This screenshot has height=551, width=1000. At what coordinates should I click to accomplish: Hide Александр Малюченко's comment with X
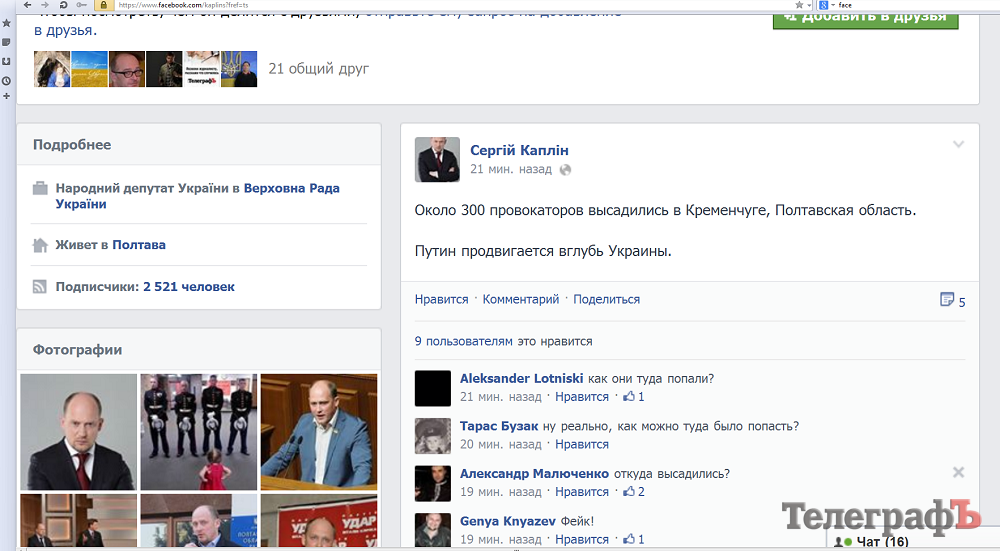point(958,472)
